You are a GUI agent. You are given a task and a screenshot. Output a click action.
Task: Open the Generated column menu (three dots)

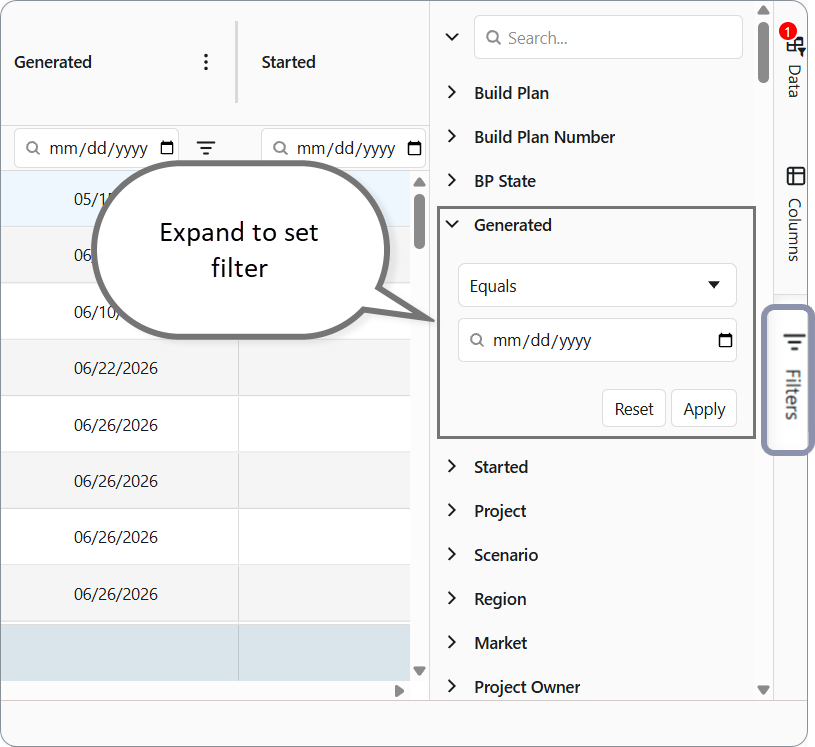click(x=206, y=62)
